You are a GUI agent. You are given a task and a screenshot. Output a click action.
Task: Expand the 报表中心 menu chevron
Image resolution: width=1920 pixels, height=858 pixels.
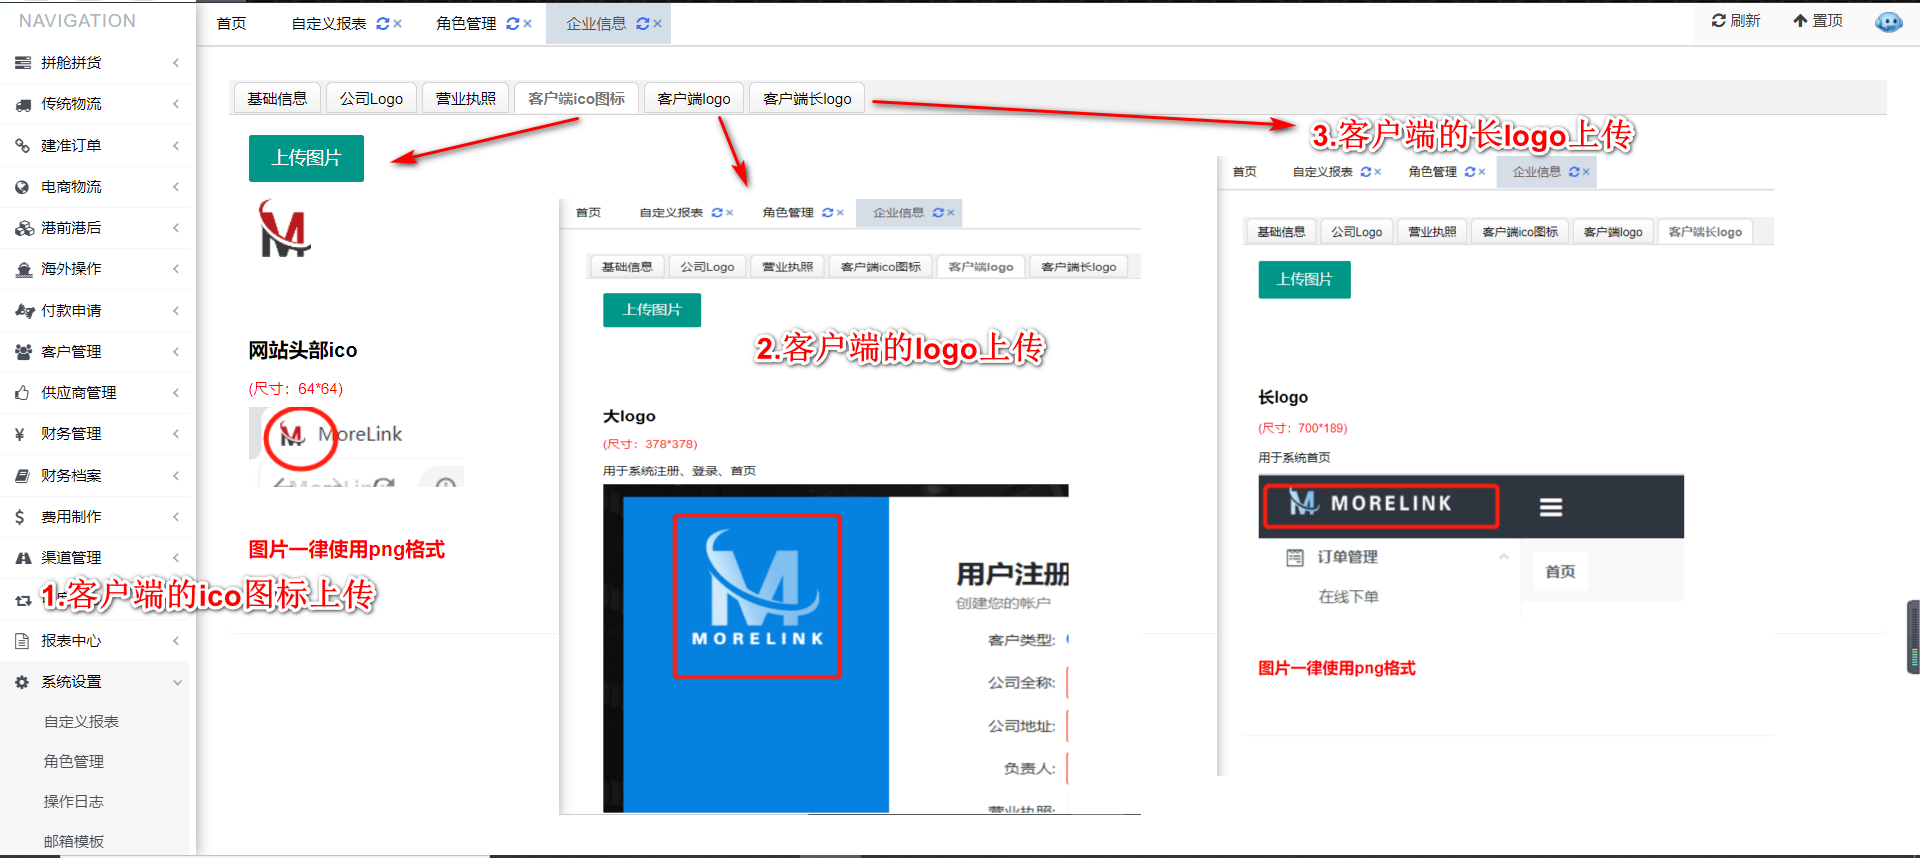click(176, 641)
